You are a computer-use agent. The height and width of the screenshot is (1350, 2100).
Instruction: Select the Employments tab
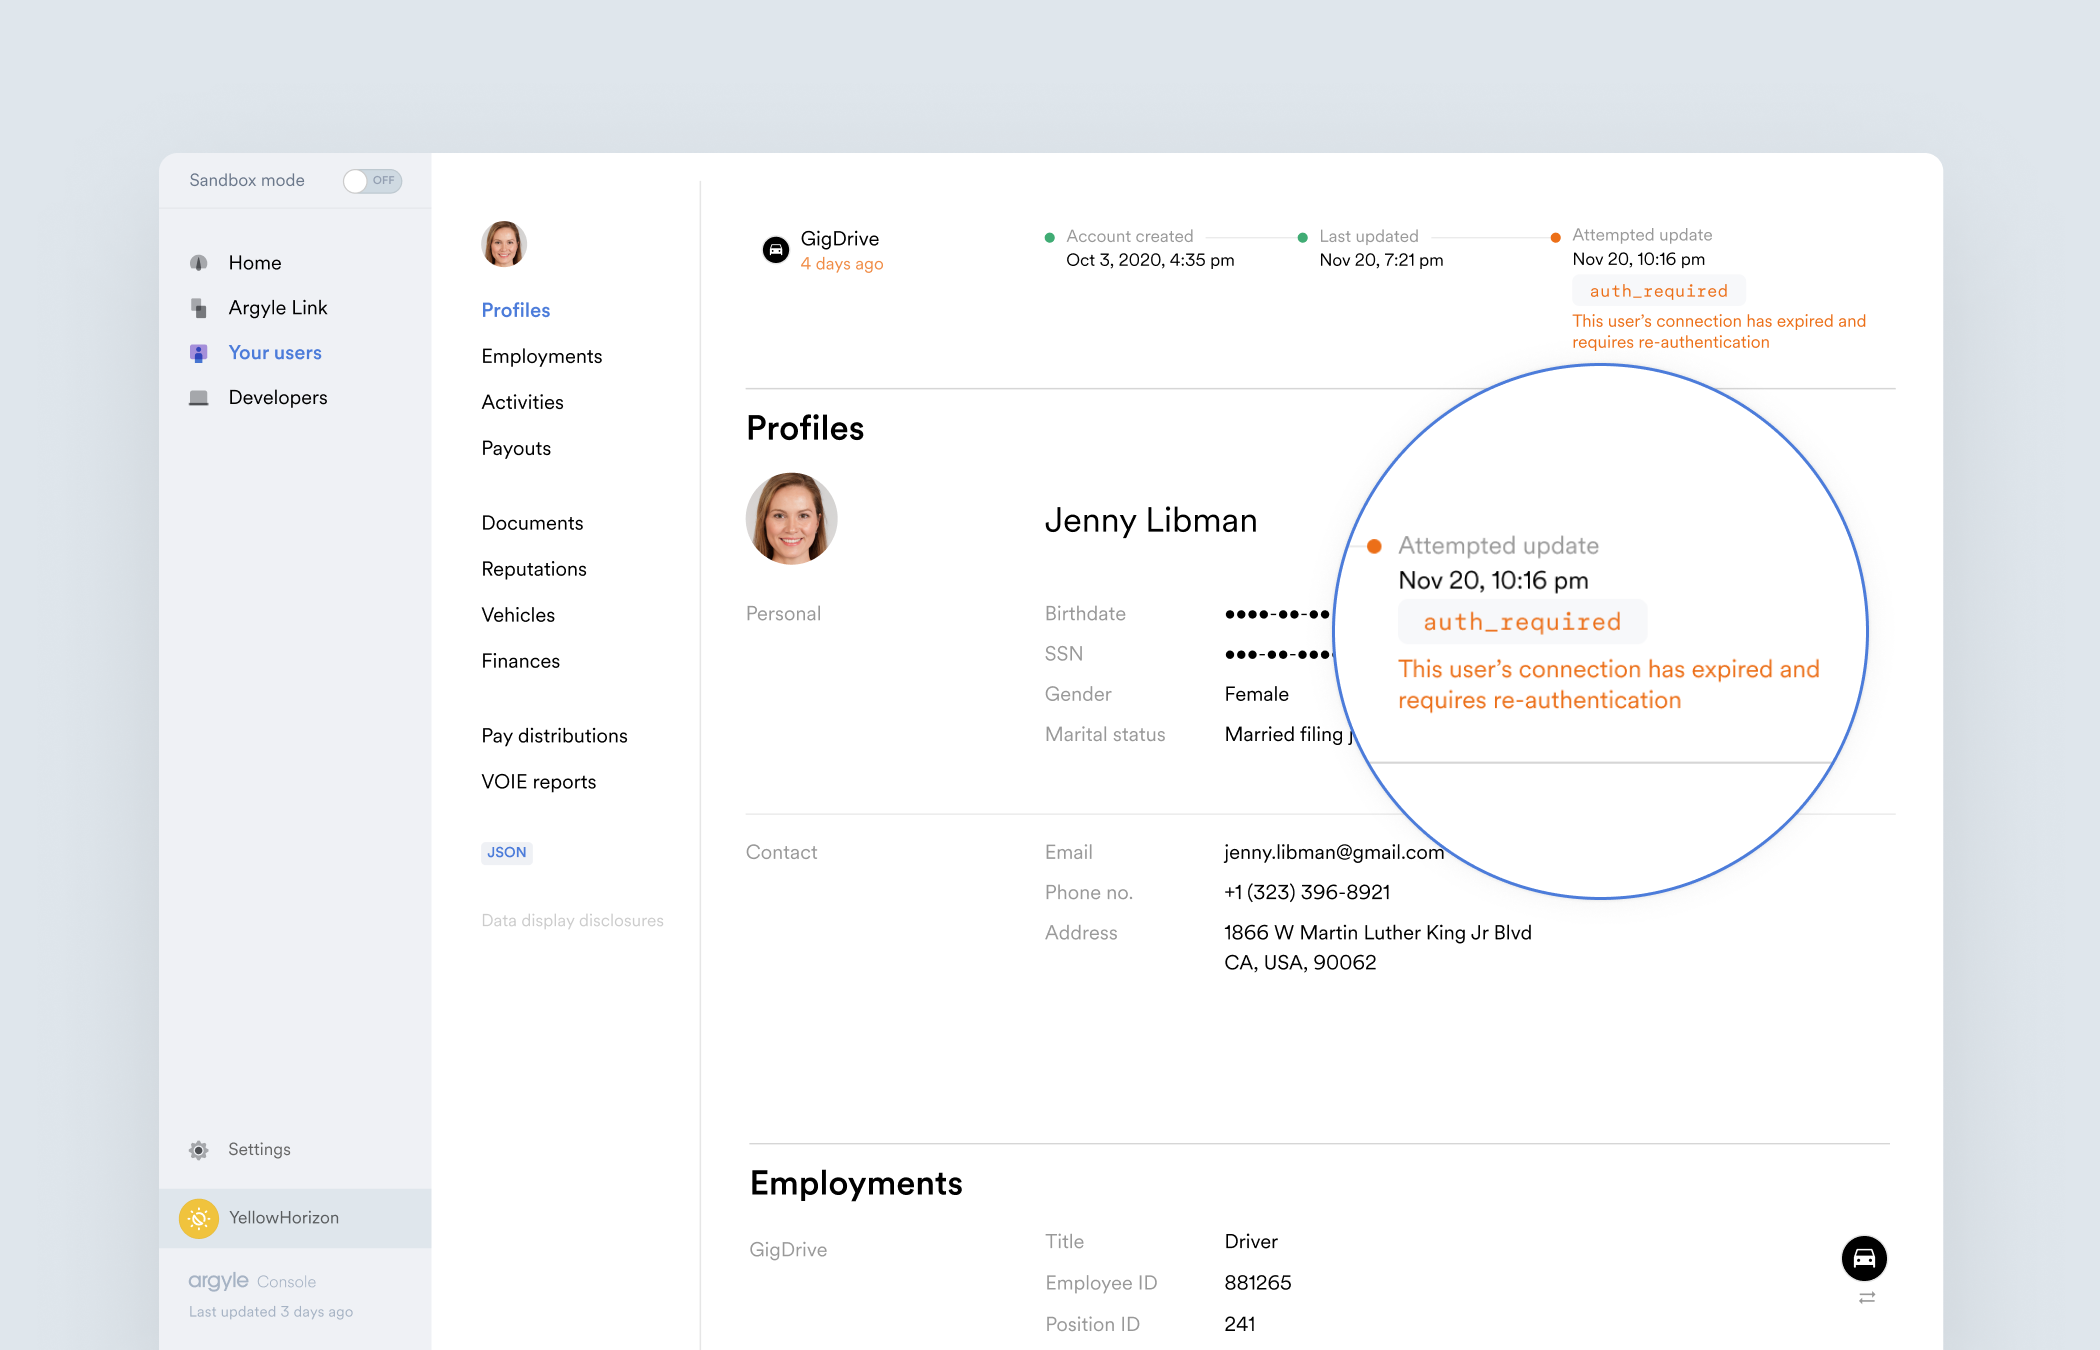click(543, 355)
